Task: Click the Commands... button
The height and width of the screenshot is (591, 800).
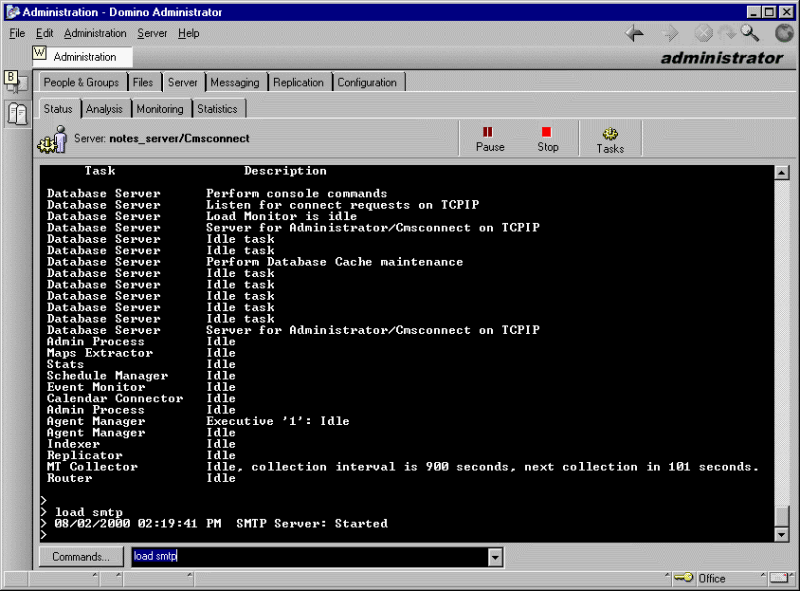Action: tap(81, 556)
